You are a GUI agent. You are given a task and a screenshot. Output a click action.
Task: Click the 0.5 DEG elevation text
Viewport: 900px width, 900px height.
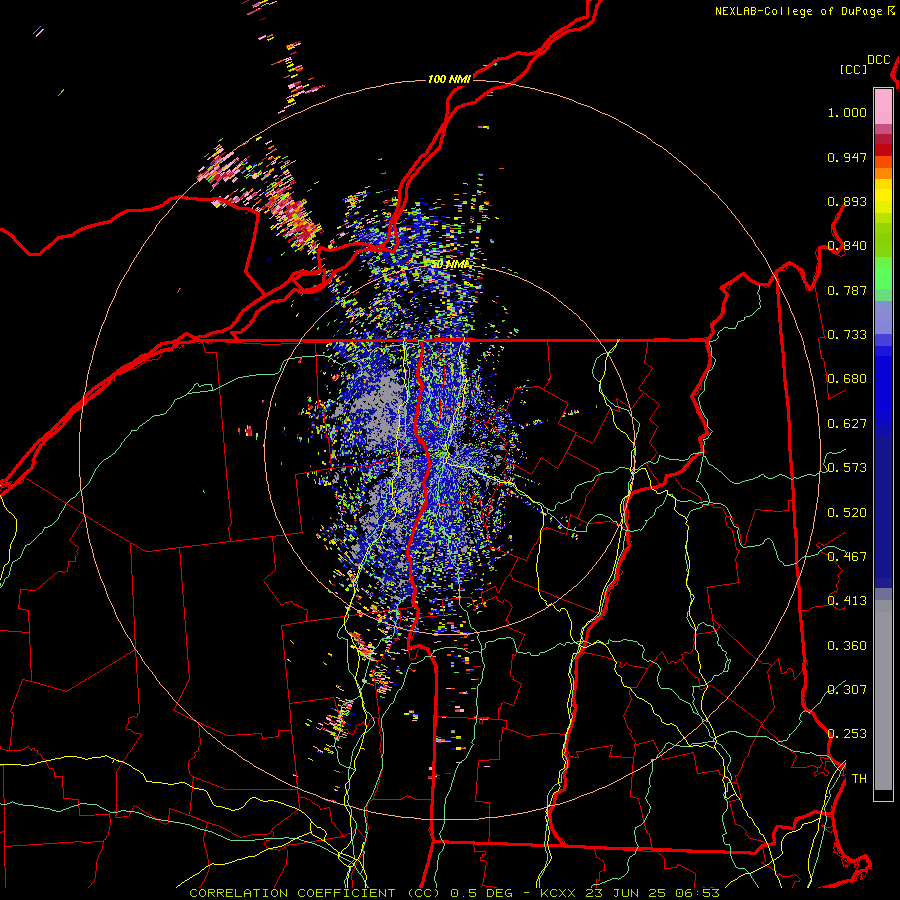click(482, 893)
